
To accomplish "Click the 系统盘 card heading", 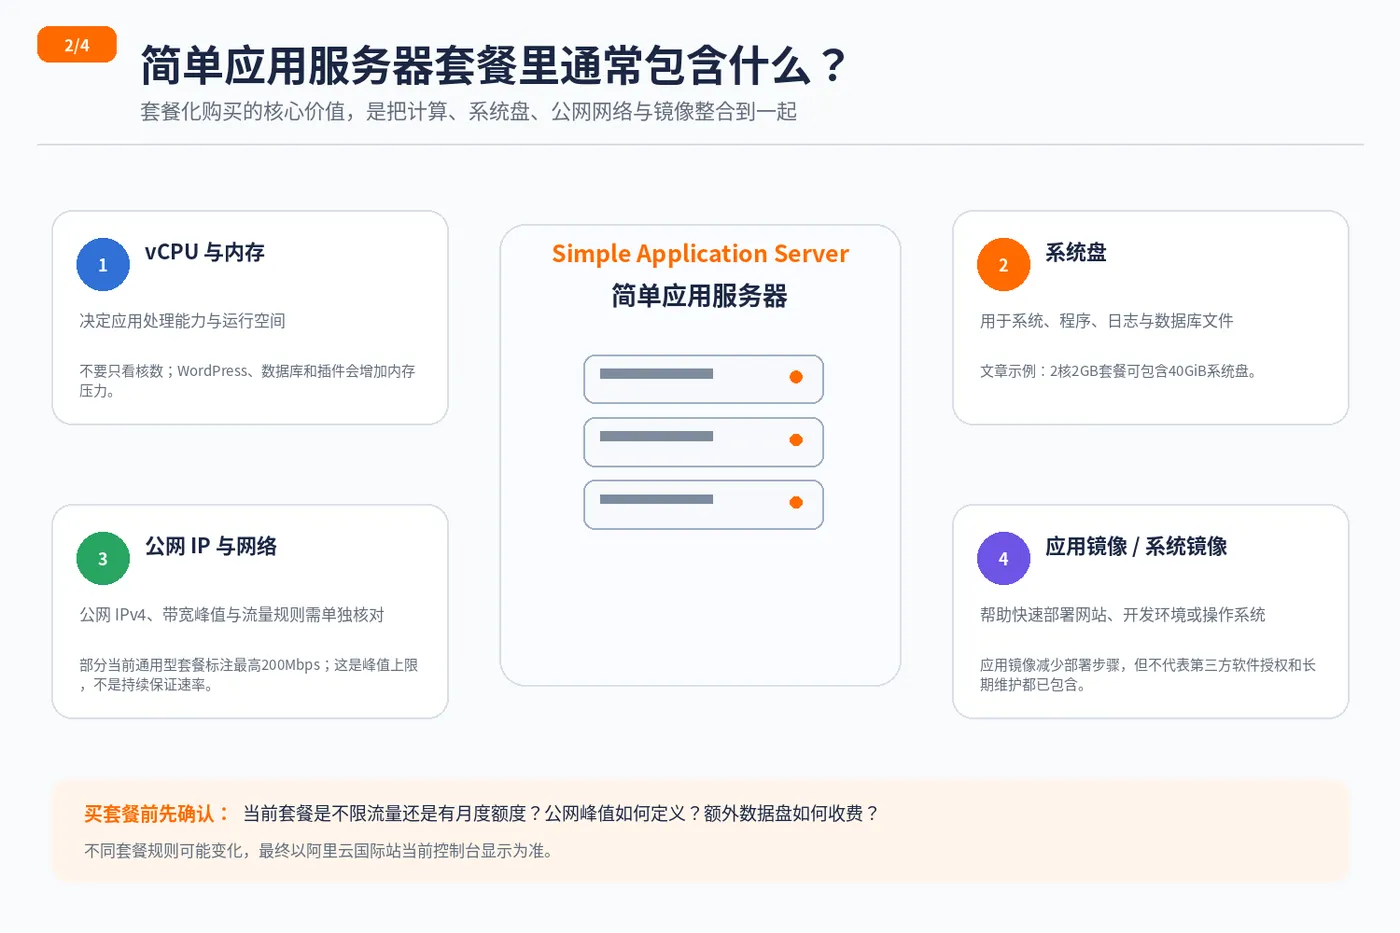I will pyautogui.click(x=1076, y=252).
